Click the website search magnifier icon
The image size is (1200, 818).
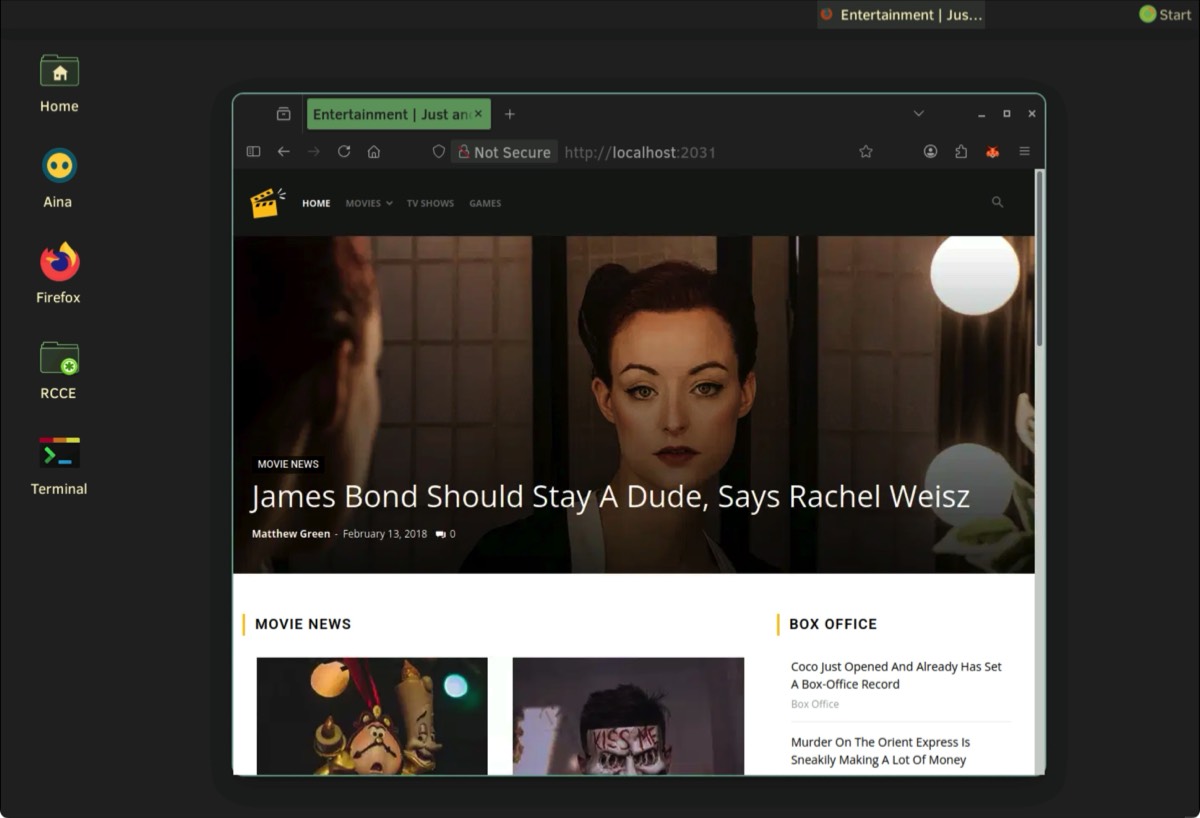coord(997,202)
